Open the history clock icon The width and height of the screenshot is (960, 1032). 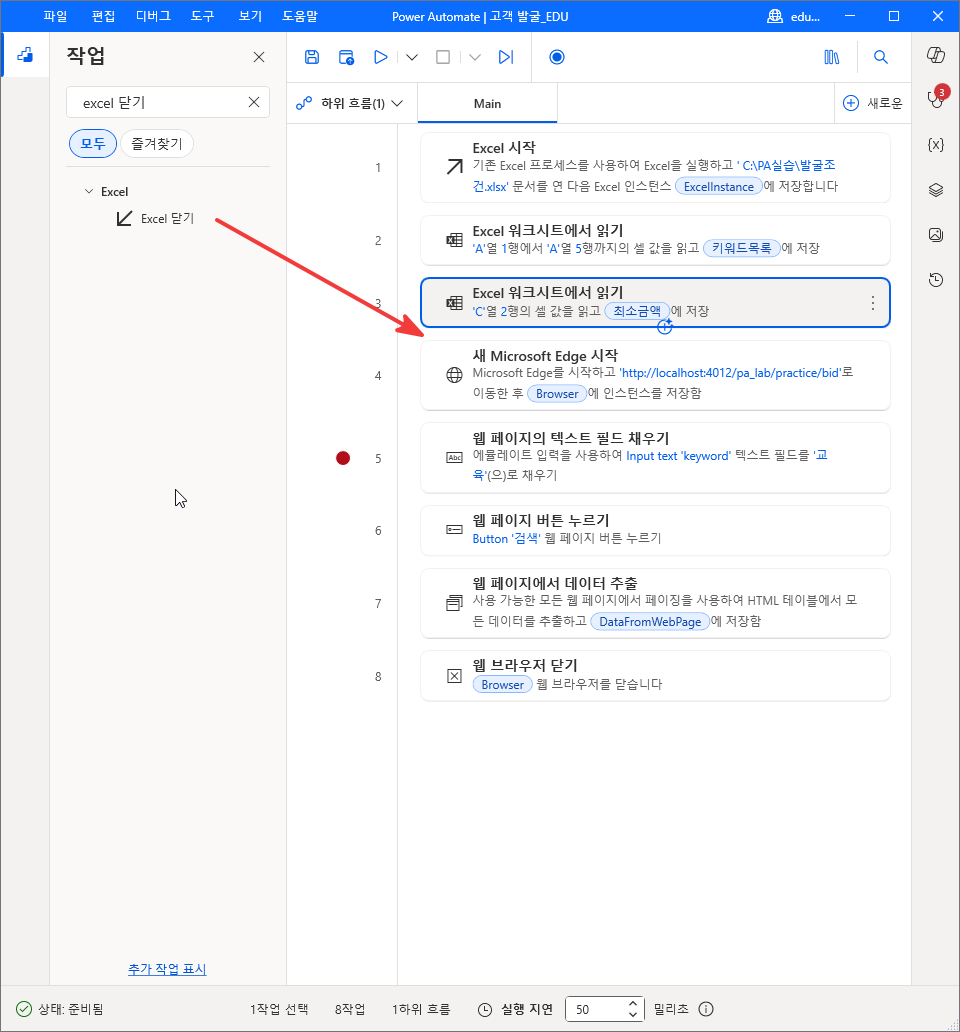[x=936, y=280]
